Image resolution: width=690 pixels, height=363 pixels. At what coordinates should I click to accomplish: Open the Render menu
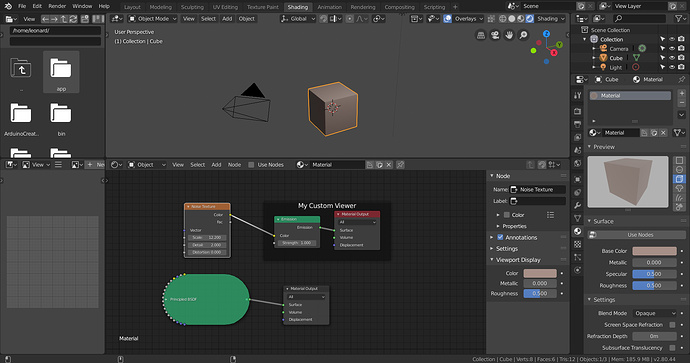click(x=57, y=6)
